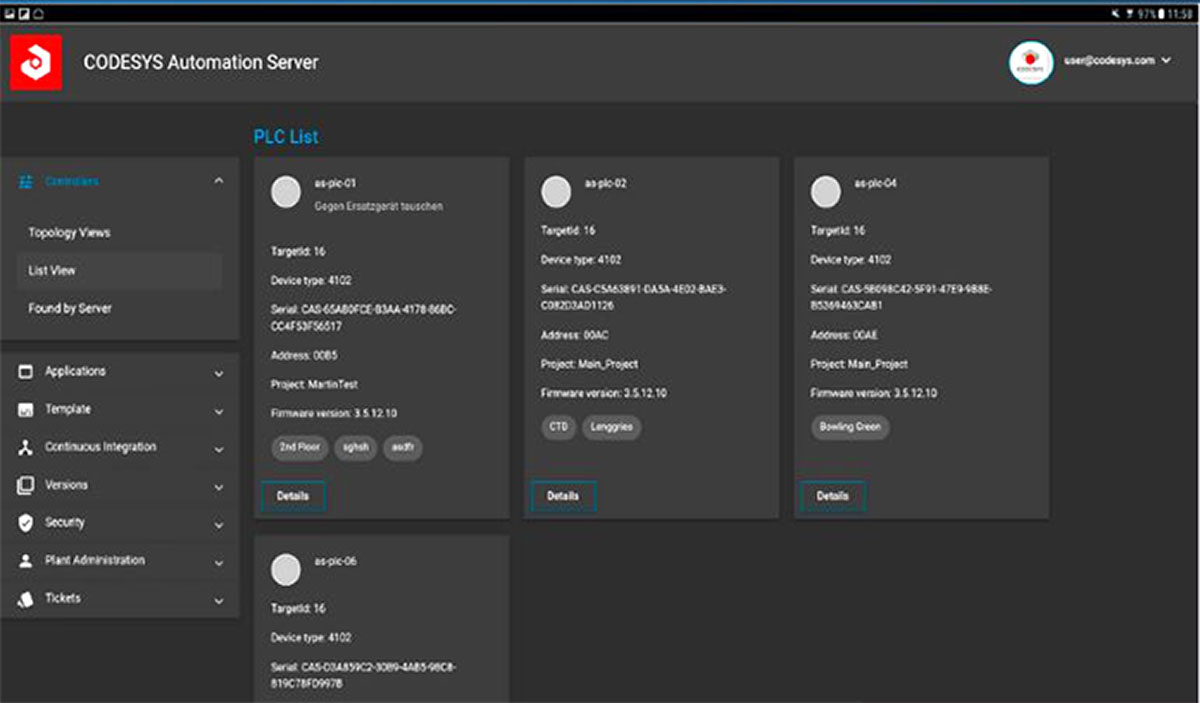This screenshot has height=703, width=1200.
Task: Collapse the Controllers section chevron
Action: 219,182
